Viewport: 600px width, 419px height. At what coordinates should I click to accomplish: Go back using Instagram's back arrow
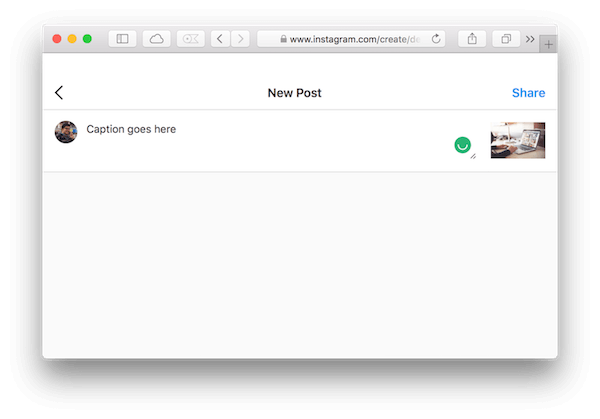[59, 93]
